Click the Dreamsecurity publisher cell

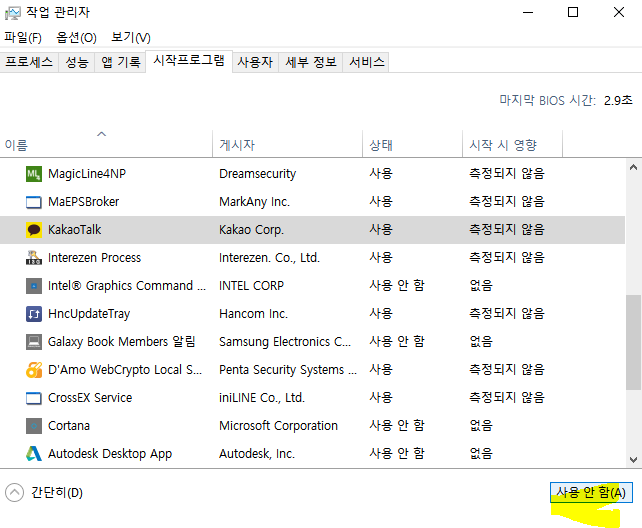click(x=258, y=174)
